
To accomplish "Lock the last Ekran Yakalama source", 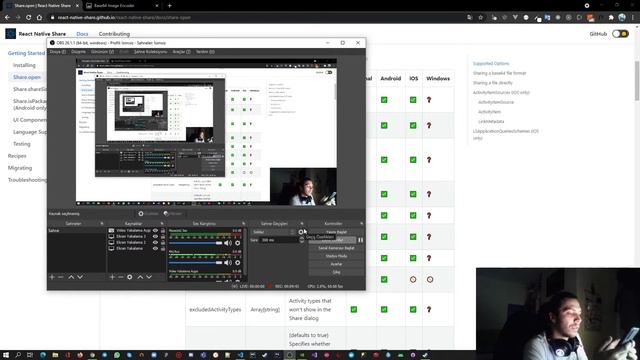I will (163, 248).
